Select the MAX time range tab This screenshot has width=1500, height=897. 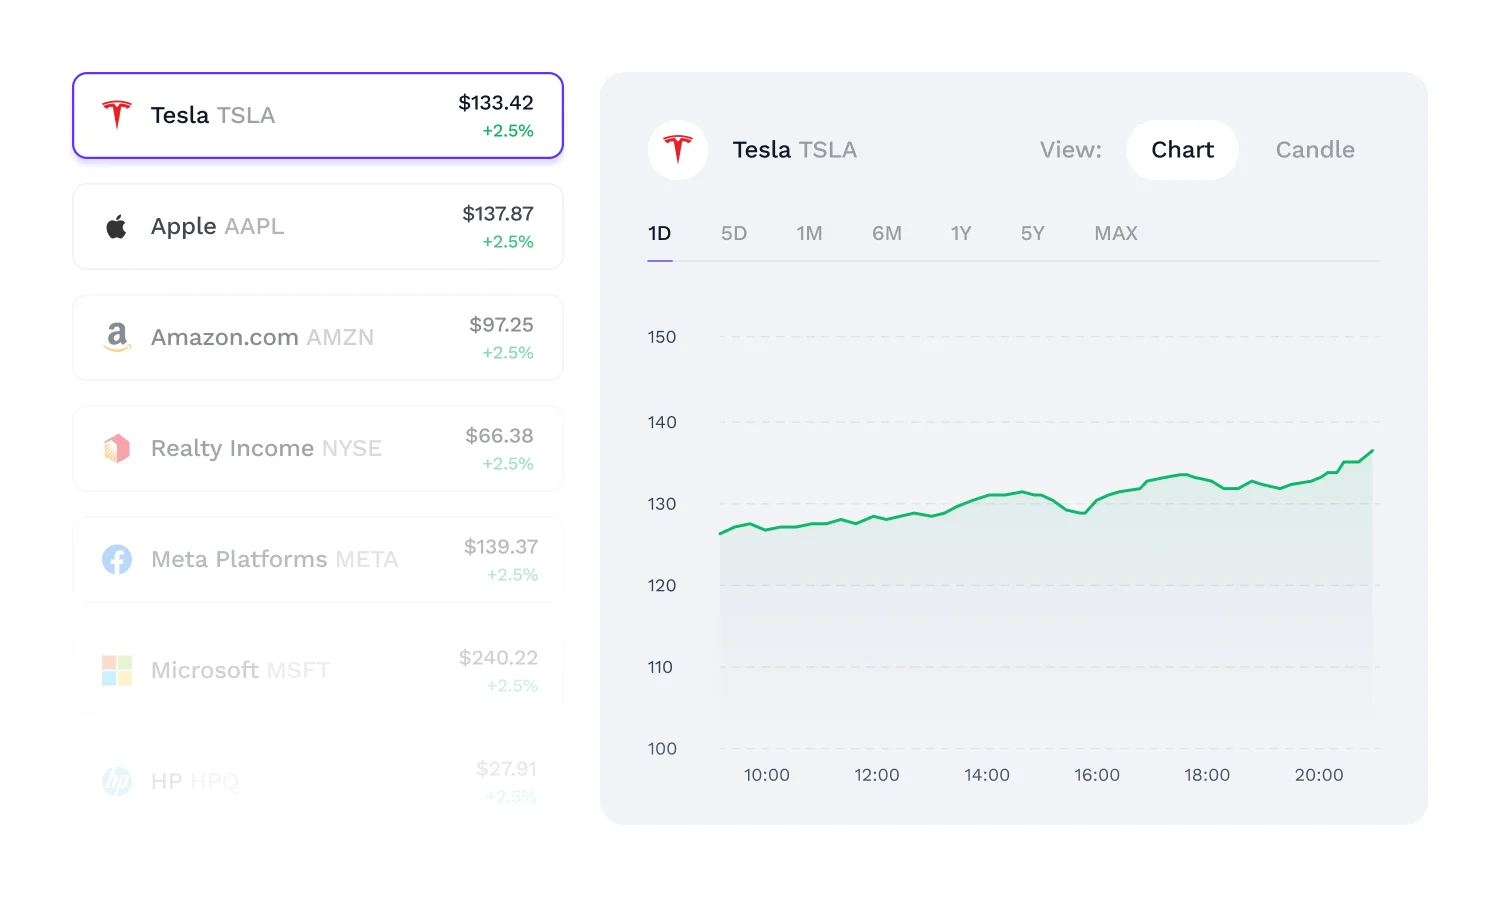1115,234
